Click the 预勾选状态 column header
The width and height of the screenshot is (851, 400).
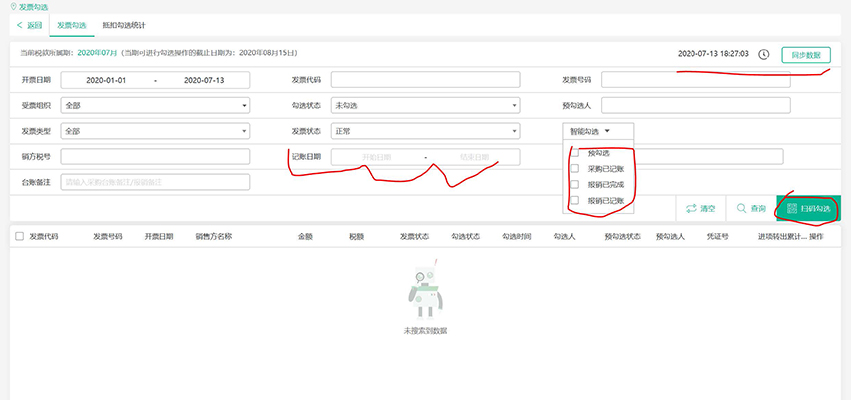click(623, 237)
